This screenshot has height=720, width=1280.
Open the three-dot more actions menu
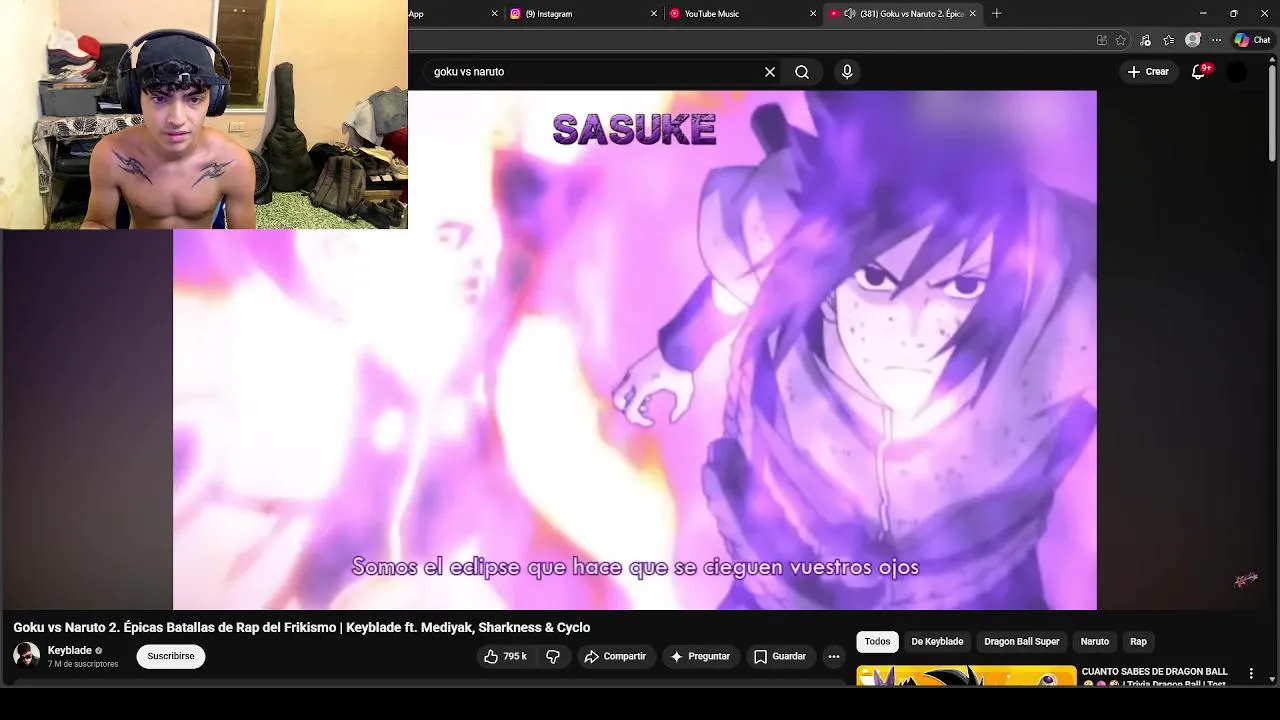834,657
